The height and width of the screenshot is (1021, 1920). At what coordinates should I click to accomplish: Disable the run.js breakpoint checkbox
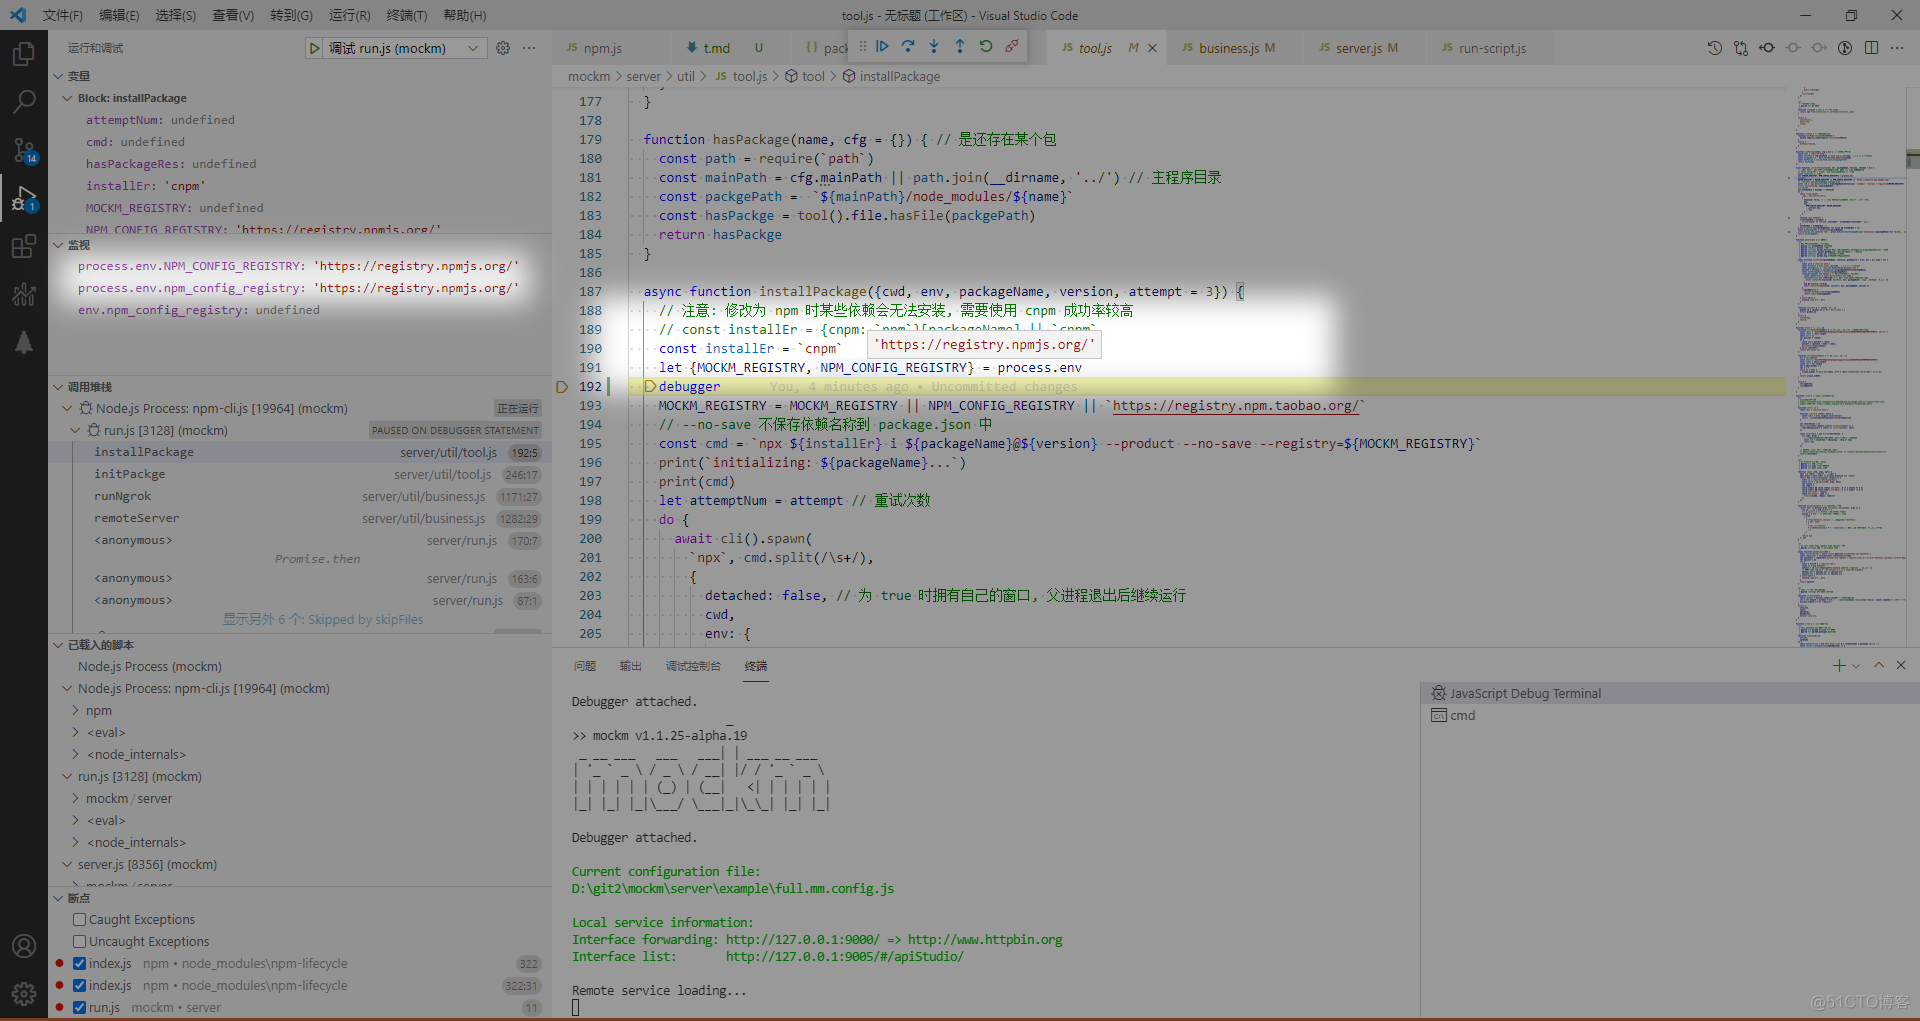pos(79,1008)
